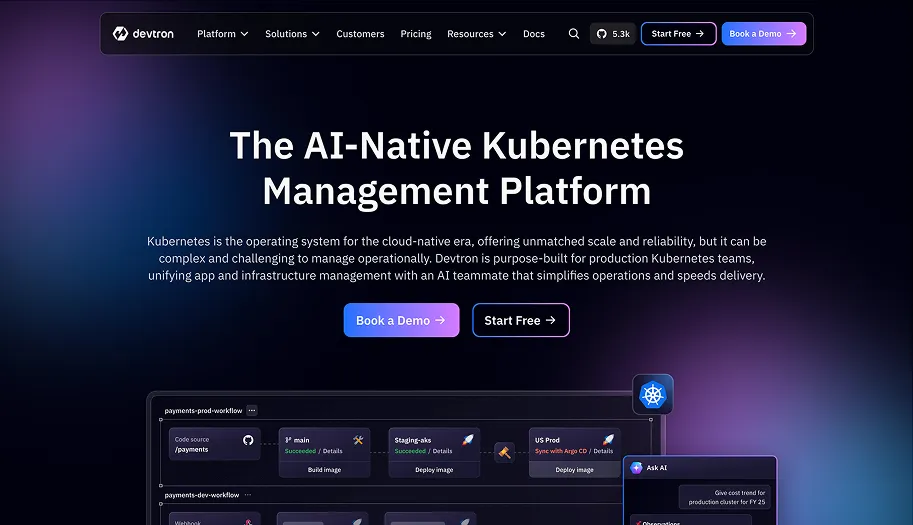Click Build image on main card
913x525 pixels.
tap(324, 470)
